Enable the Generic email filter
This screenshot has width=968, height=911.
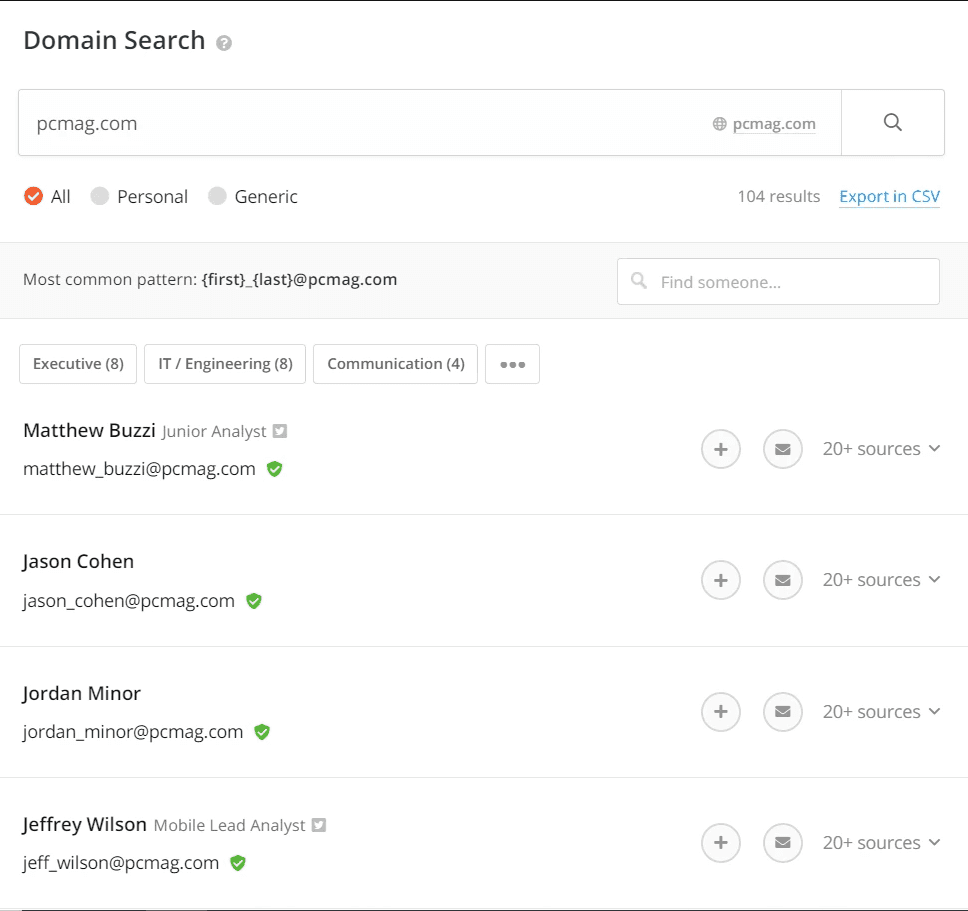tap(217, 196)
